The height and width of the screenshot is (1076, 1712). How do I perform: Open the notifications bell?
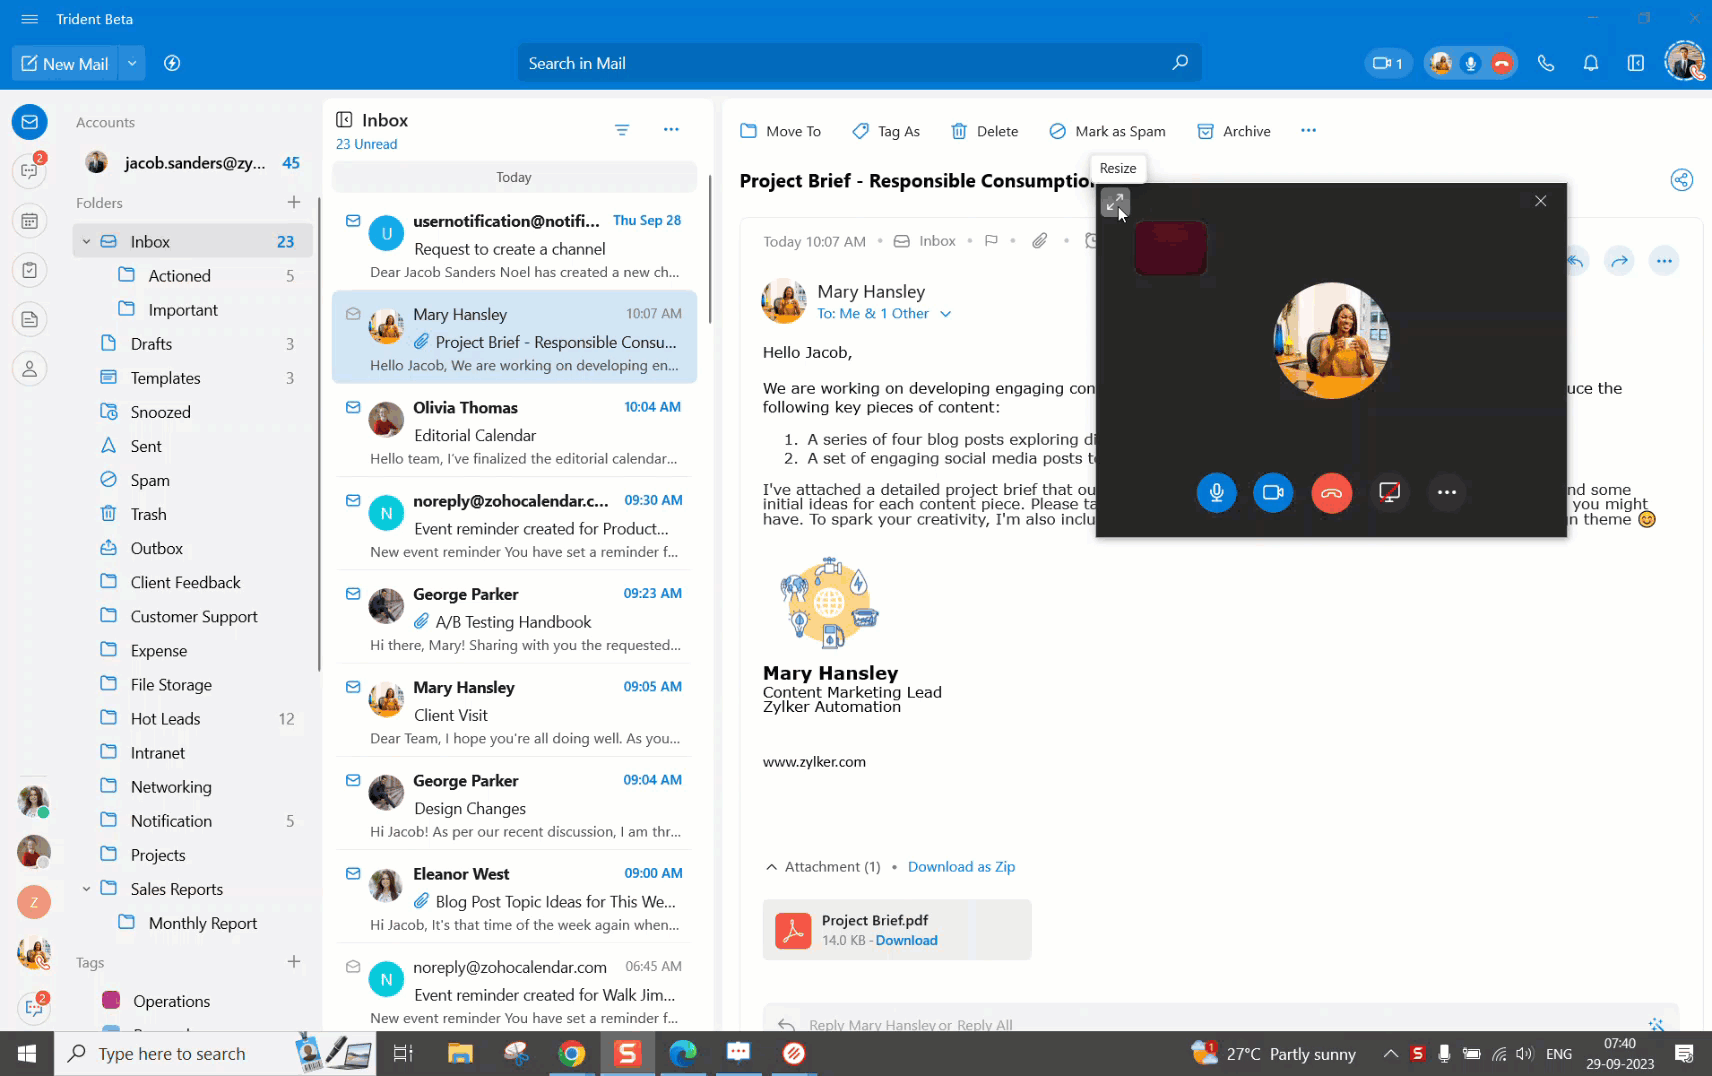[x=1591, y=63]
